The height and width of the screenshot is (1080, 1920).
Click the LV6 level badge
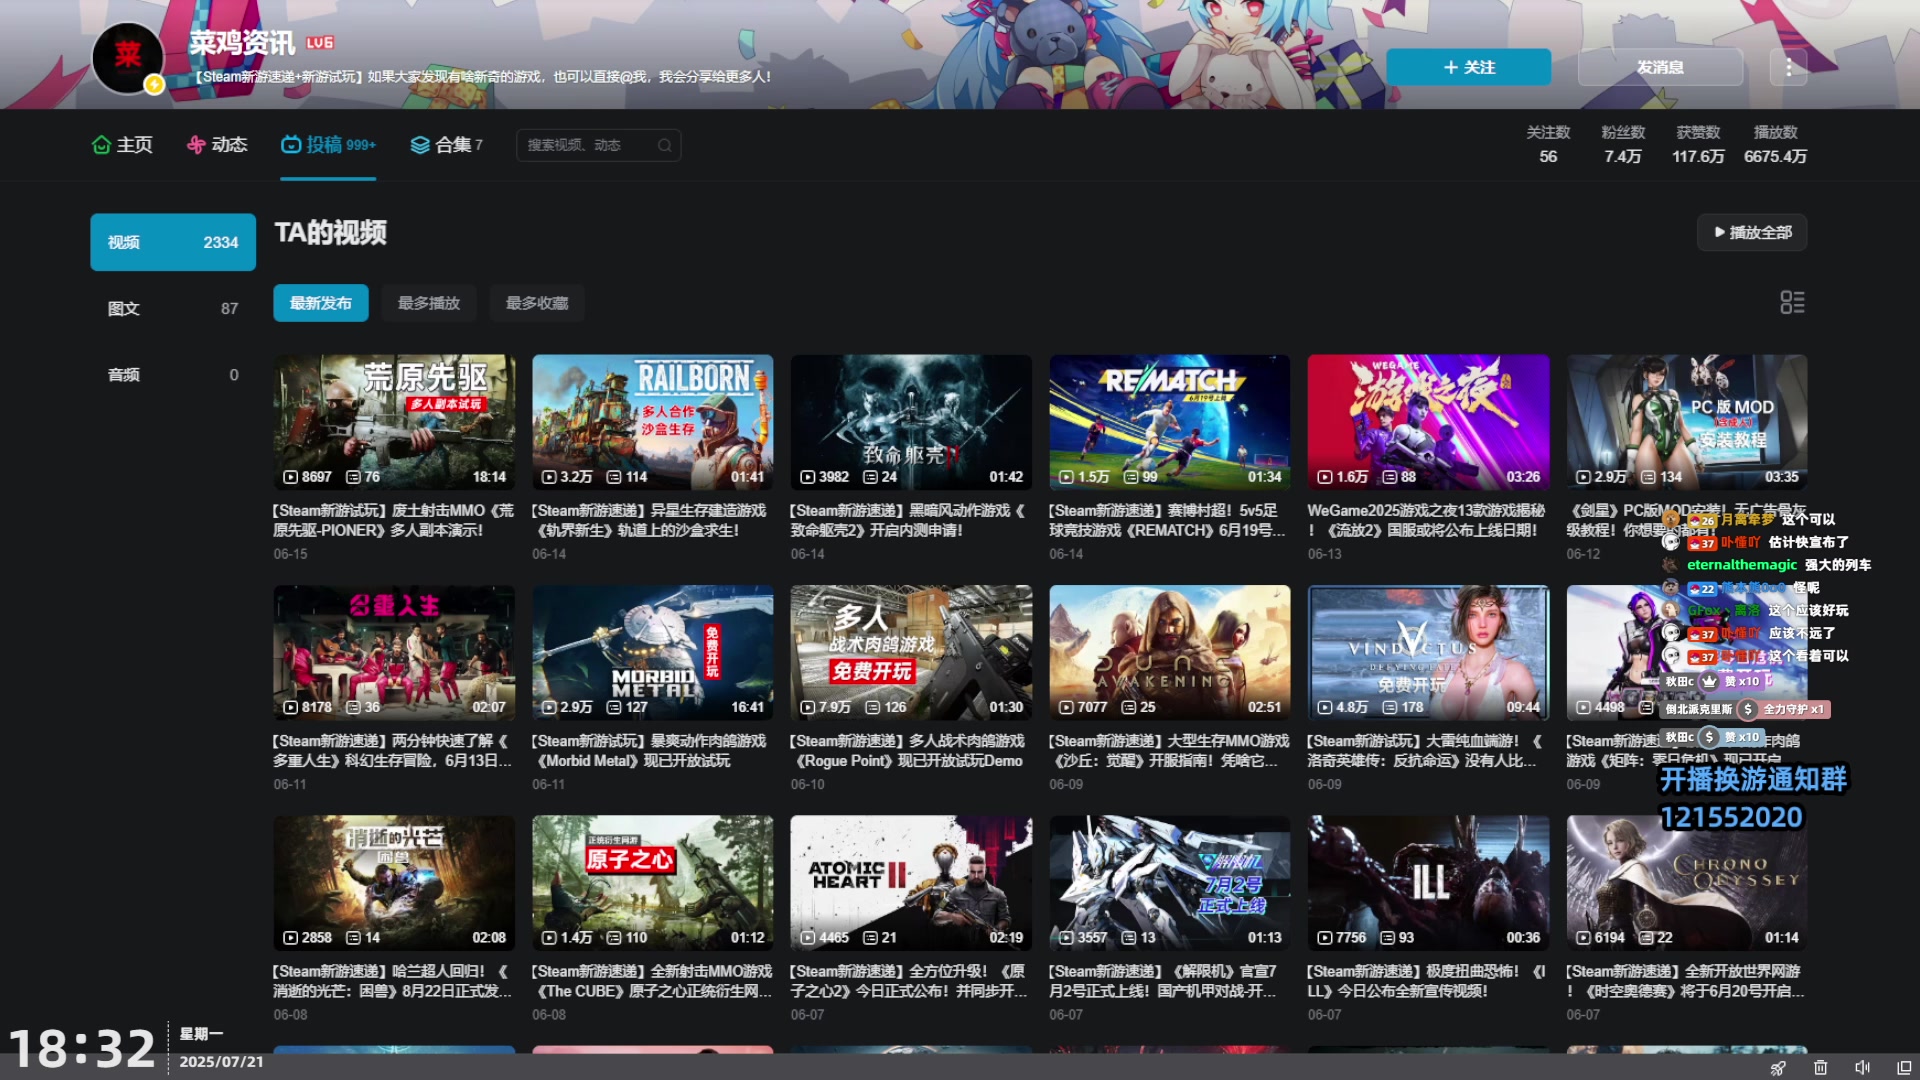pos(320,43)
